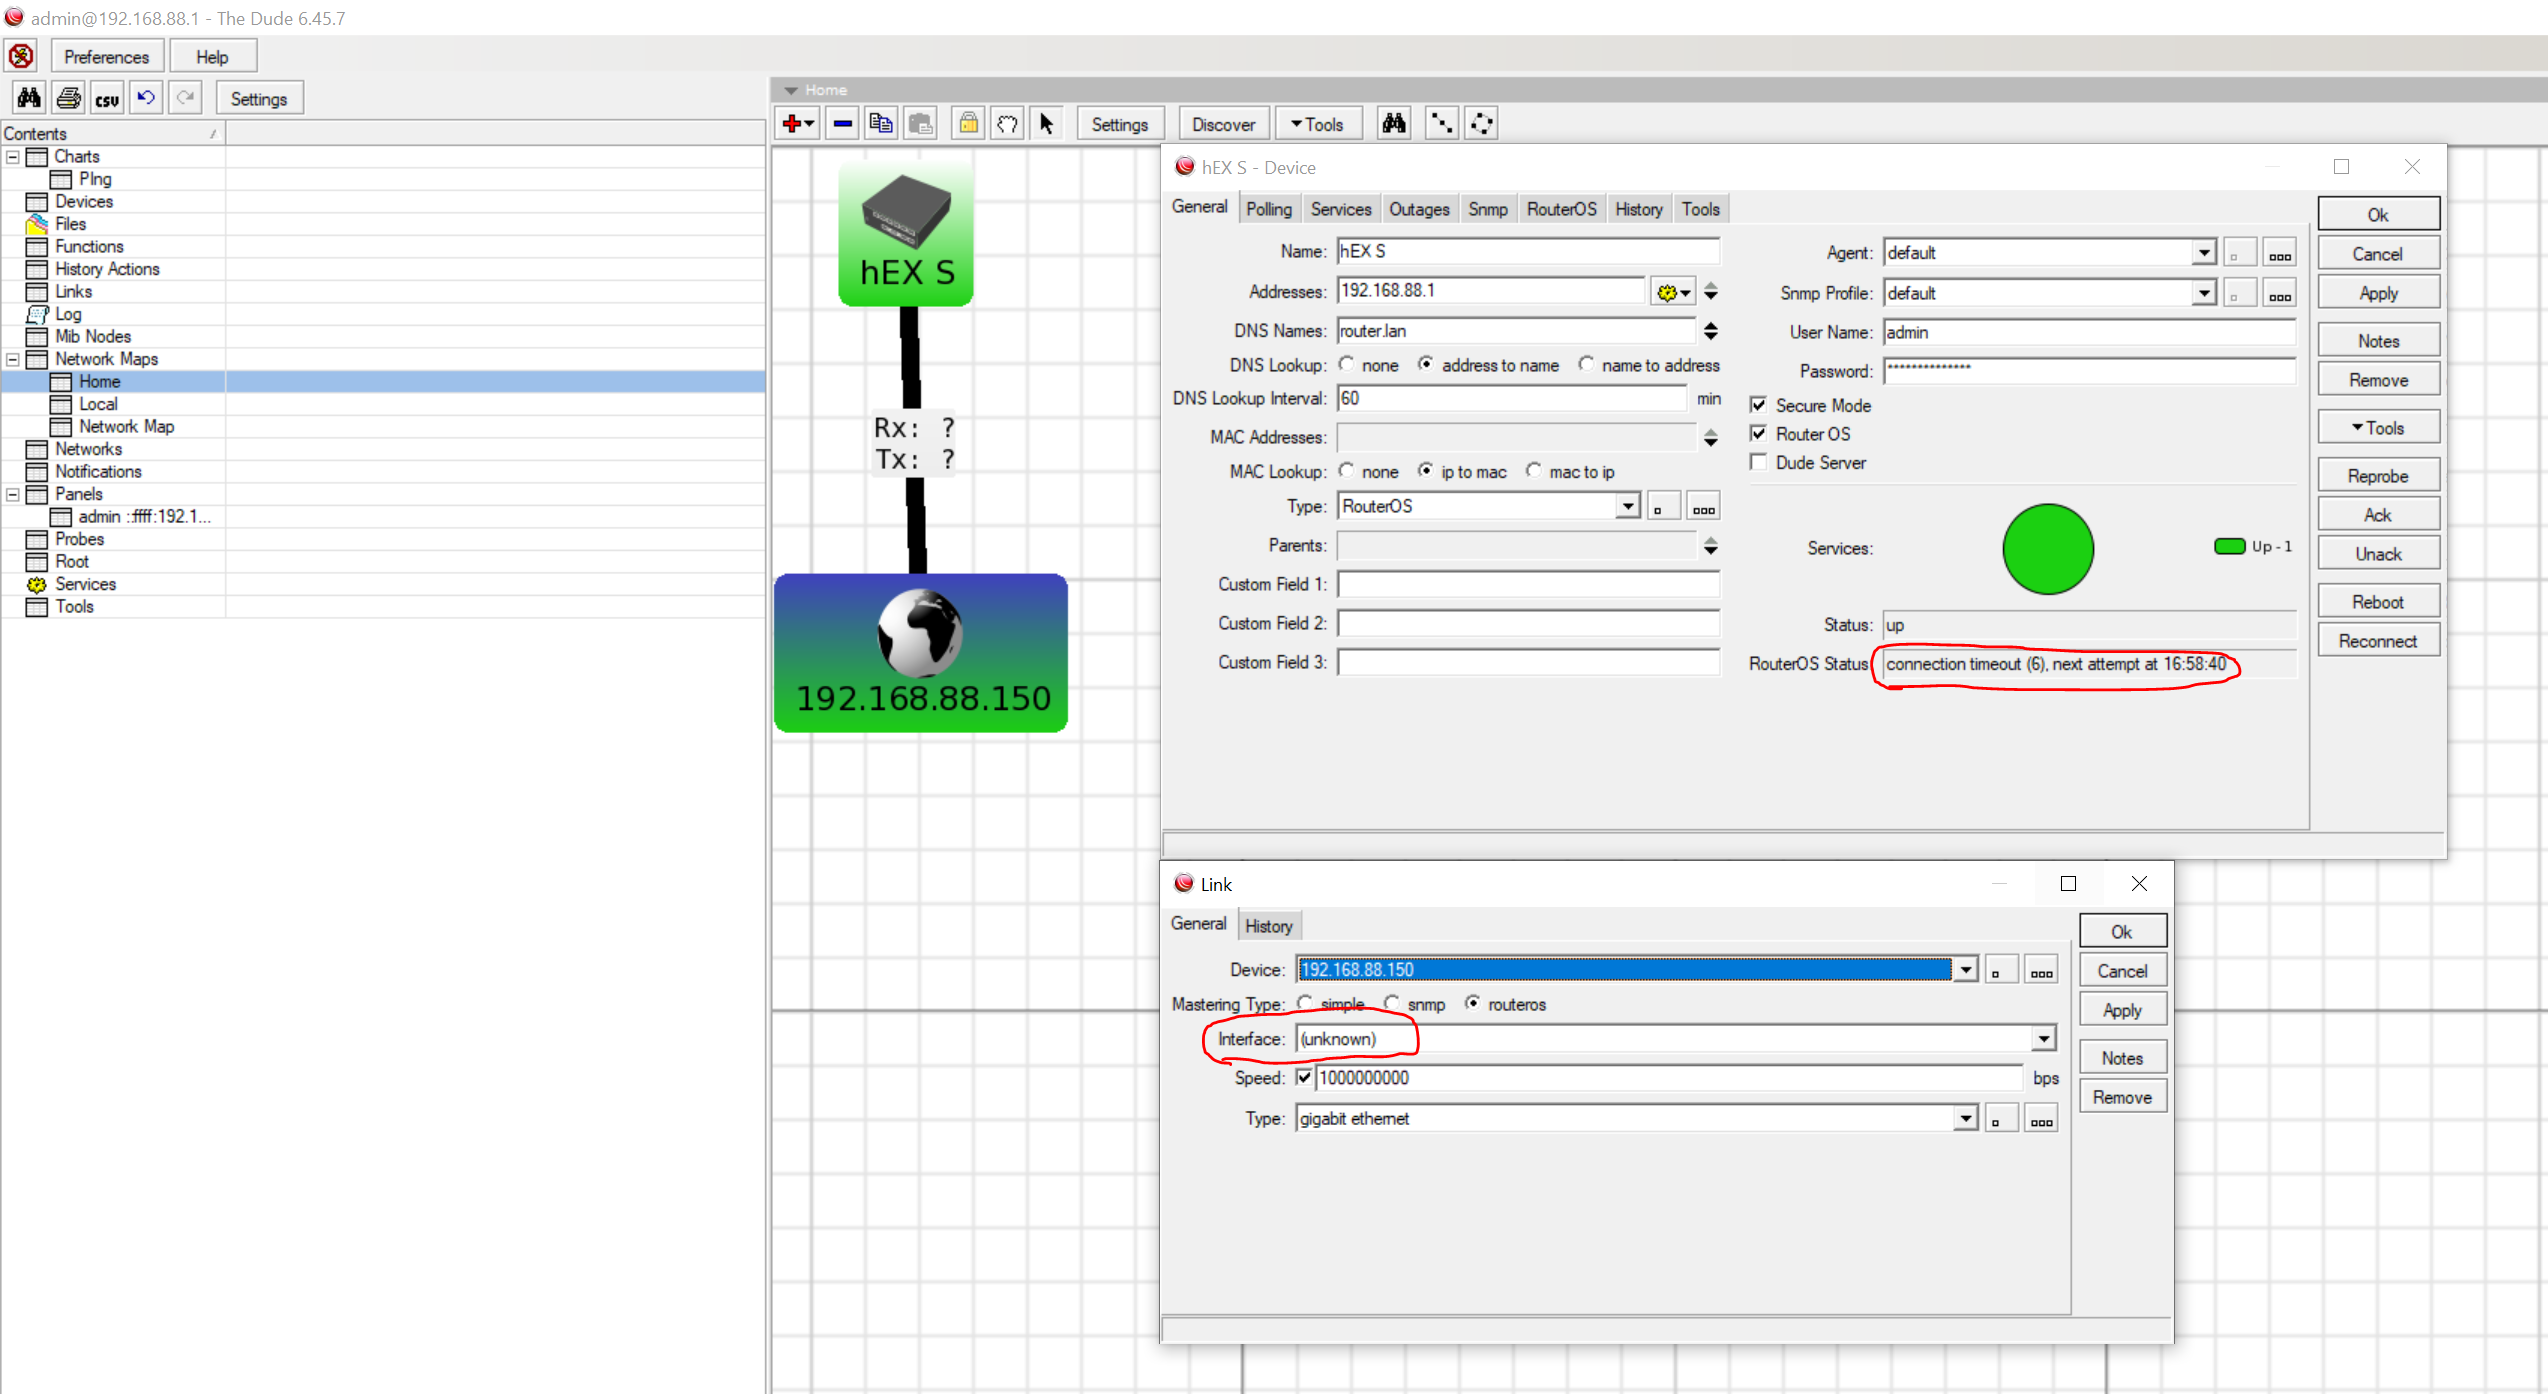Click the disconnect icon left of Preferences
Viewport: 2548px width, 1394px height.
(x=22, y=56)
